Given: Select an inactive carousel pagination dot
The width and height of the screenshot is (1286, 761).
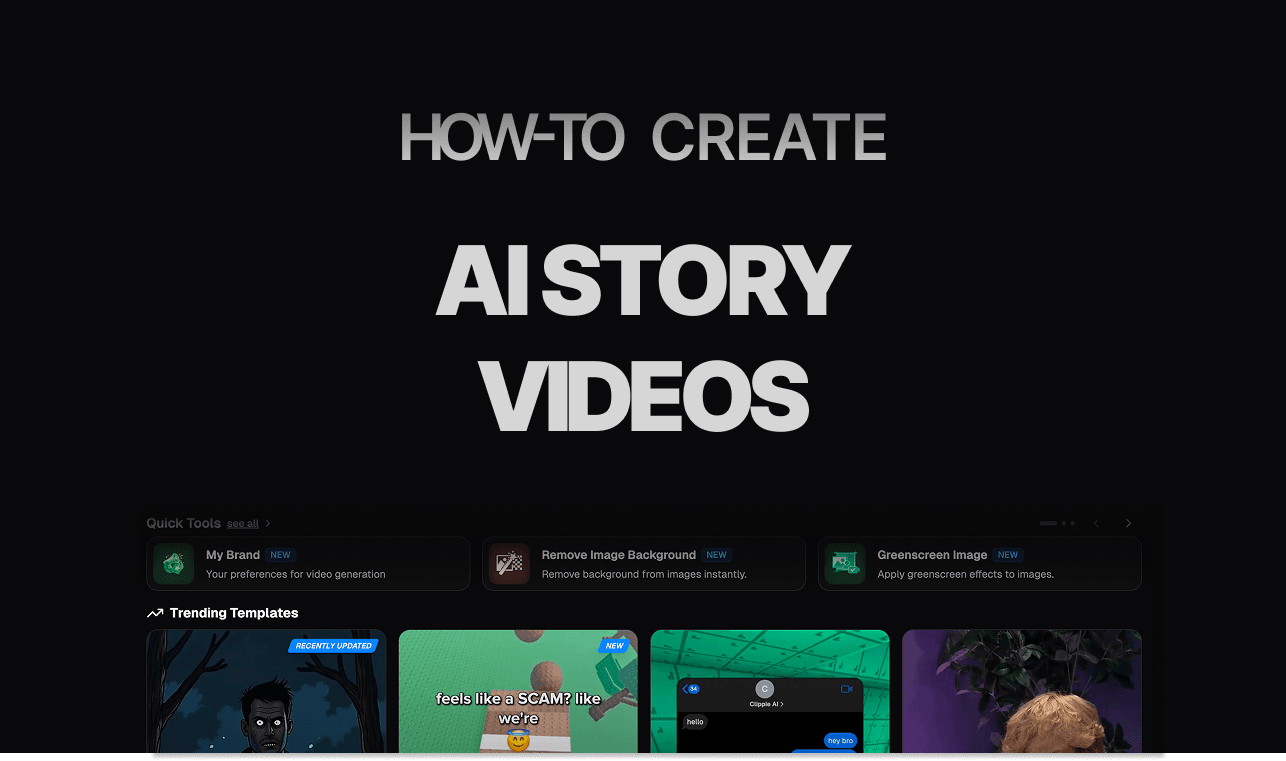Looking at the screenshot, I should pyautogui.click(x=1064, y=523).
